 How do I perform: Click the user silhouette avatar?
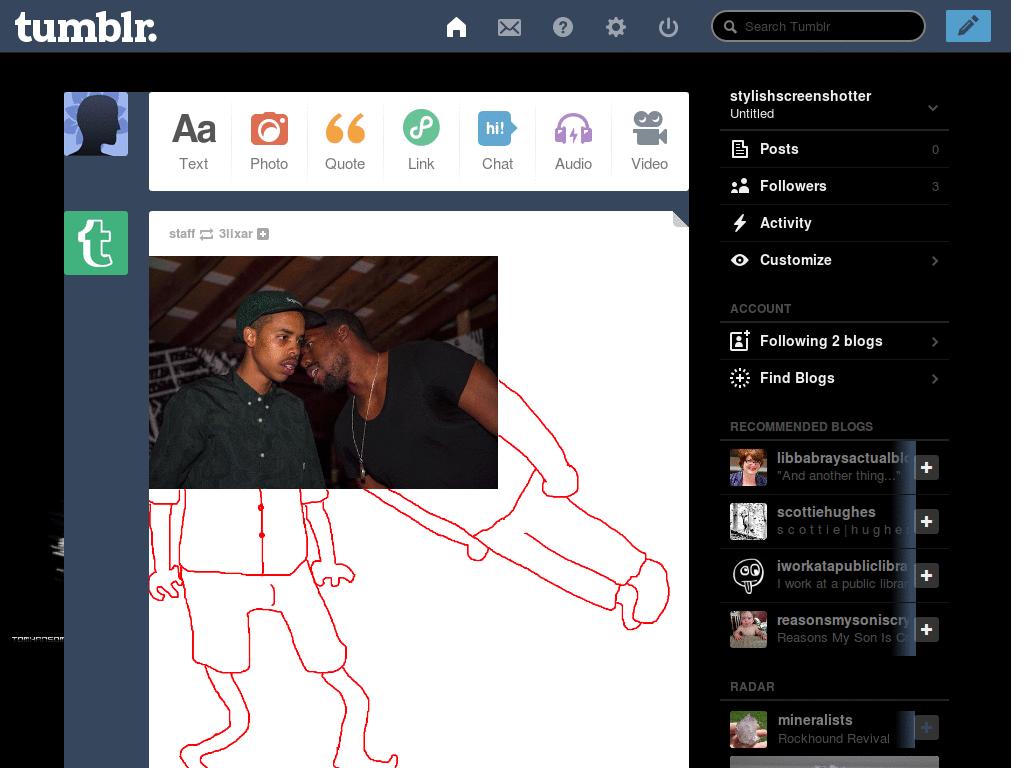tap(96, 124)
